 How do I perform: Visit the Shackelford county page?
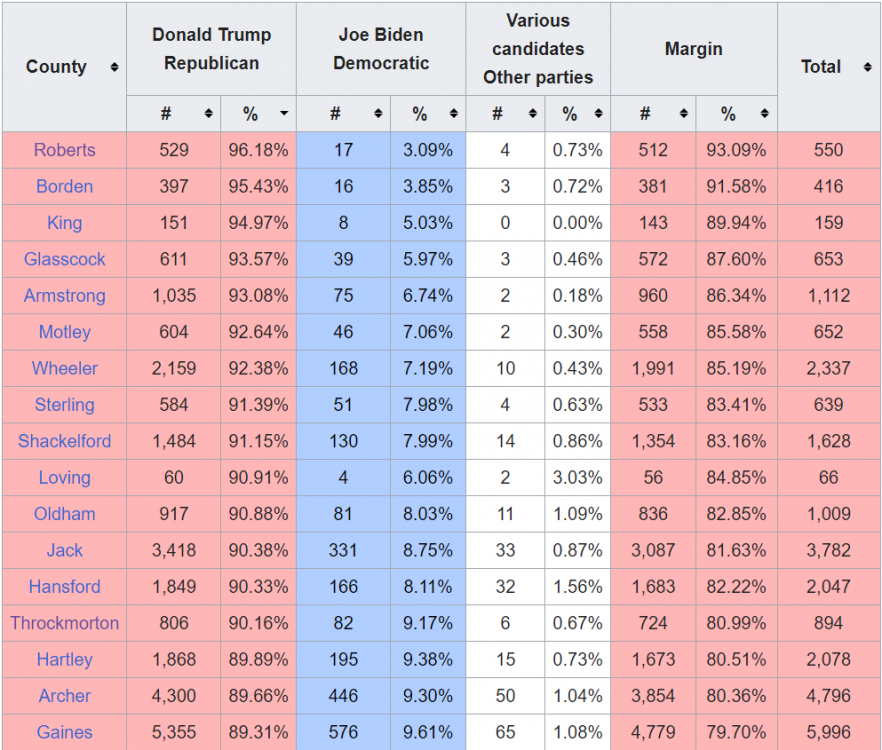[x=64, y=441]
